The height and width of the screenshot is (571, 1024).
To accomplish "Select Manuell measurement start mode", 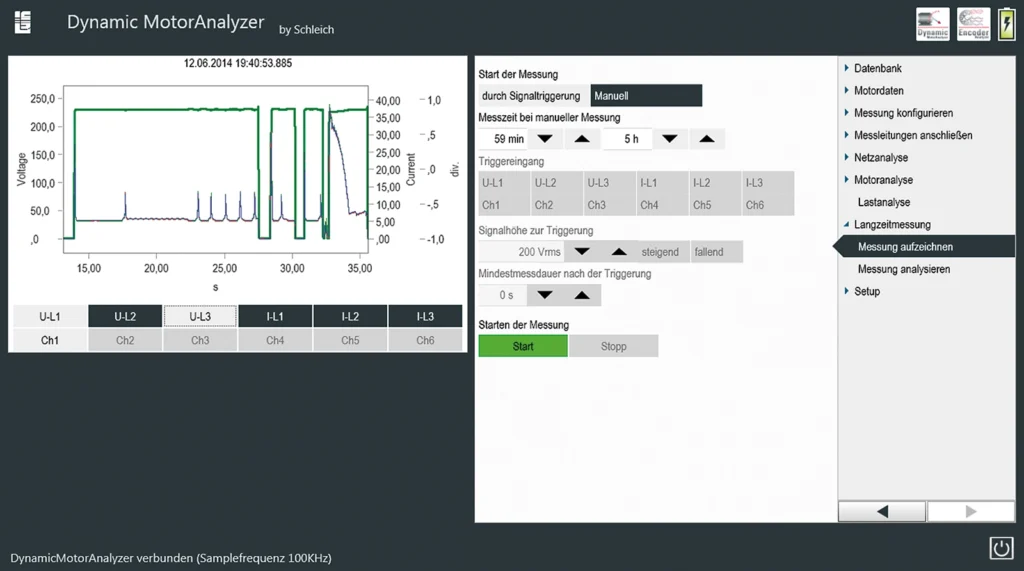I will point(646,96).
